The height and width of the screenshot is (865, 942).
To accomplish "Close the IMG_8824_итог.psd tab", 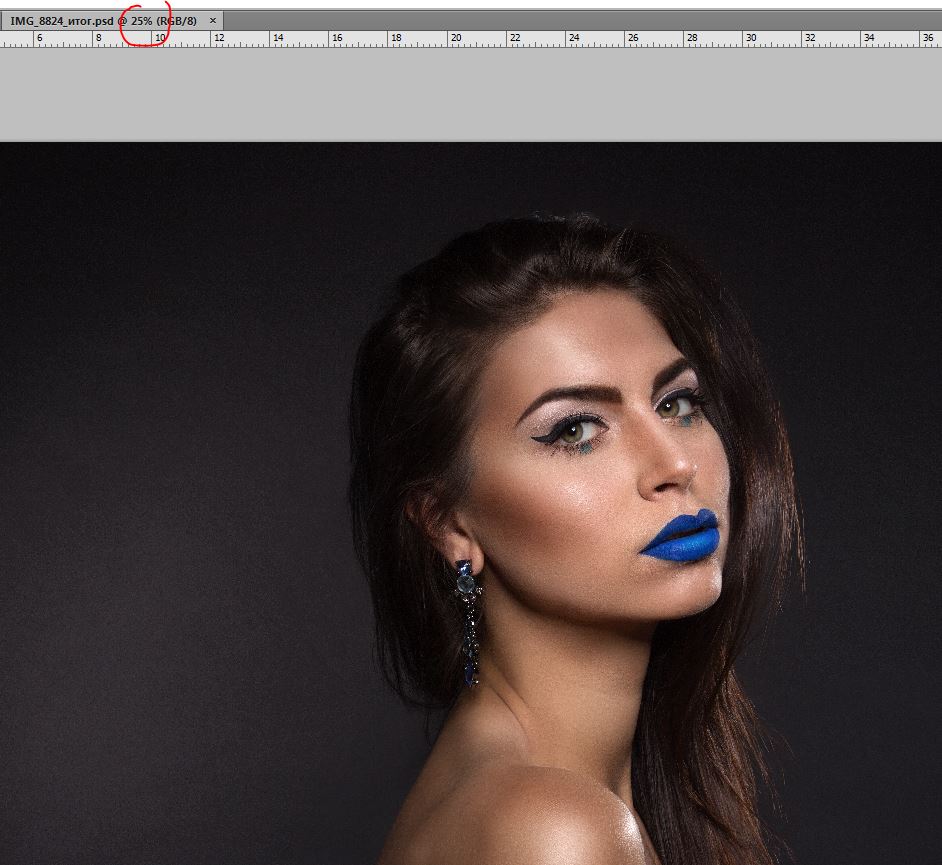I will coord(213,20).
